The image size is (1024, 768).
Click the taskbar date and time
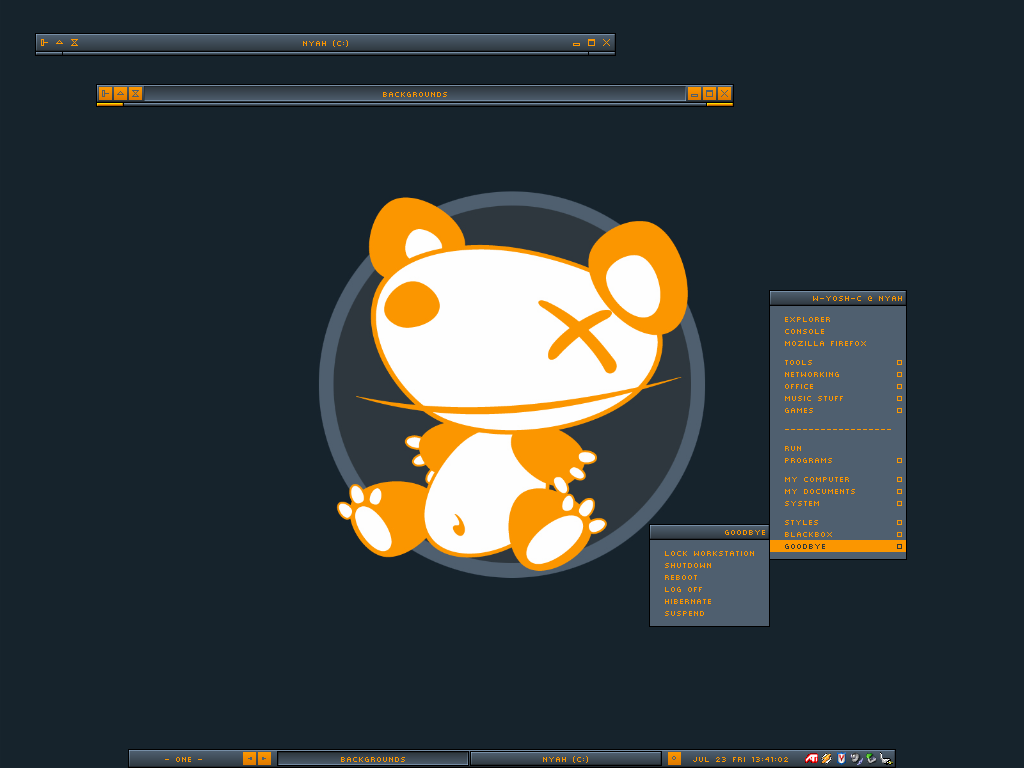[x=741, y=760]
